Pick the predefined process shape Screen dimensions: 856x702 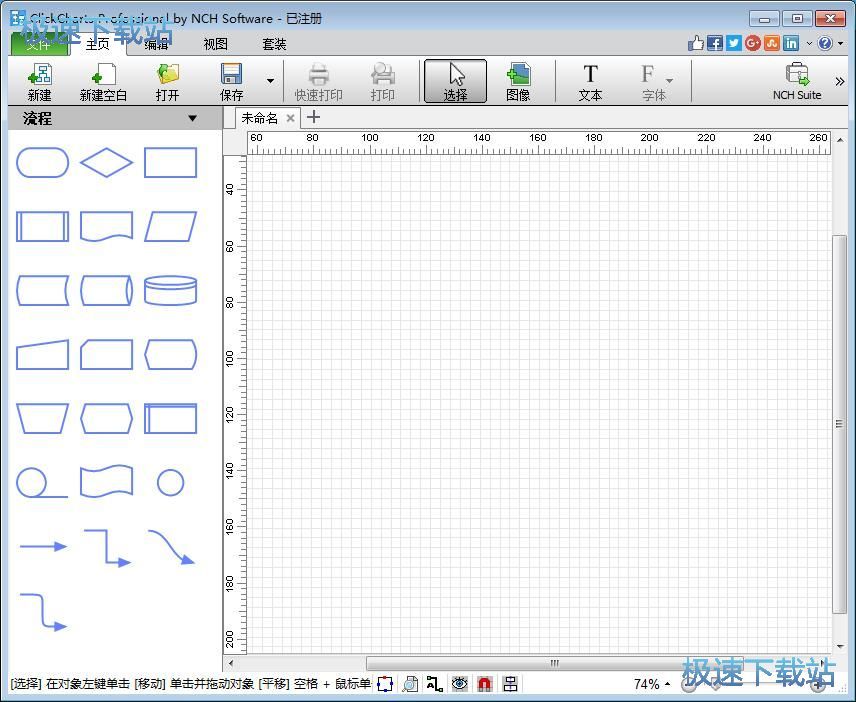[43, 227]
